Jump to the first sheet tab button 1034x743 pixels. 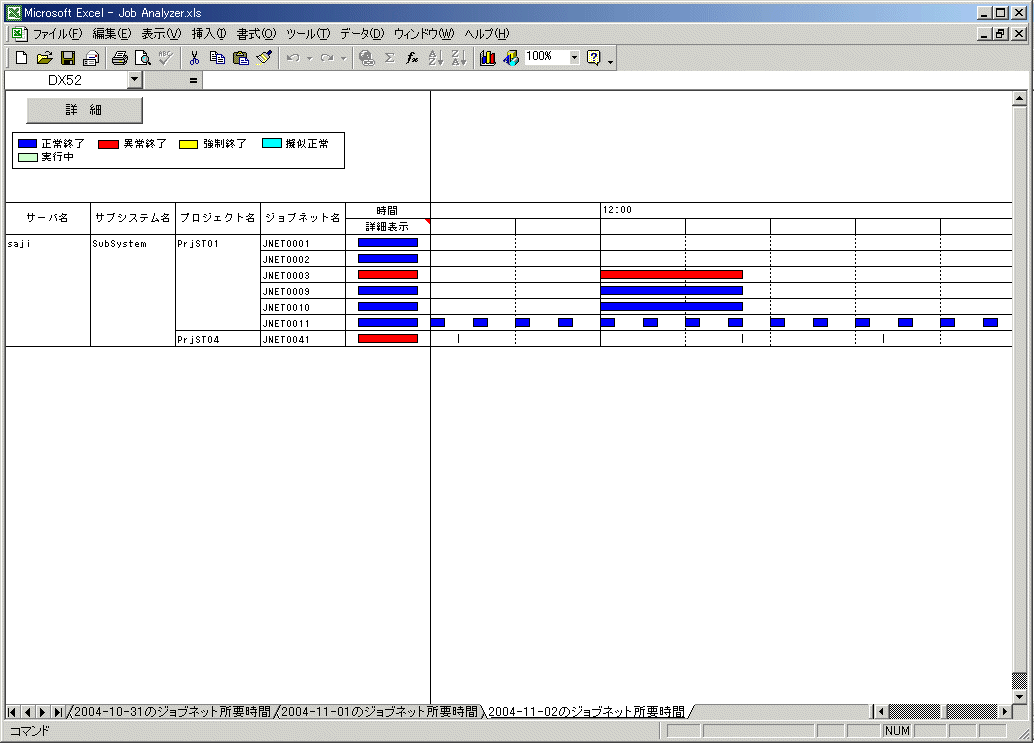click(x=12, y=712)
